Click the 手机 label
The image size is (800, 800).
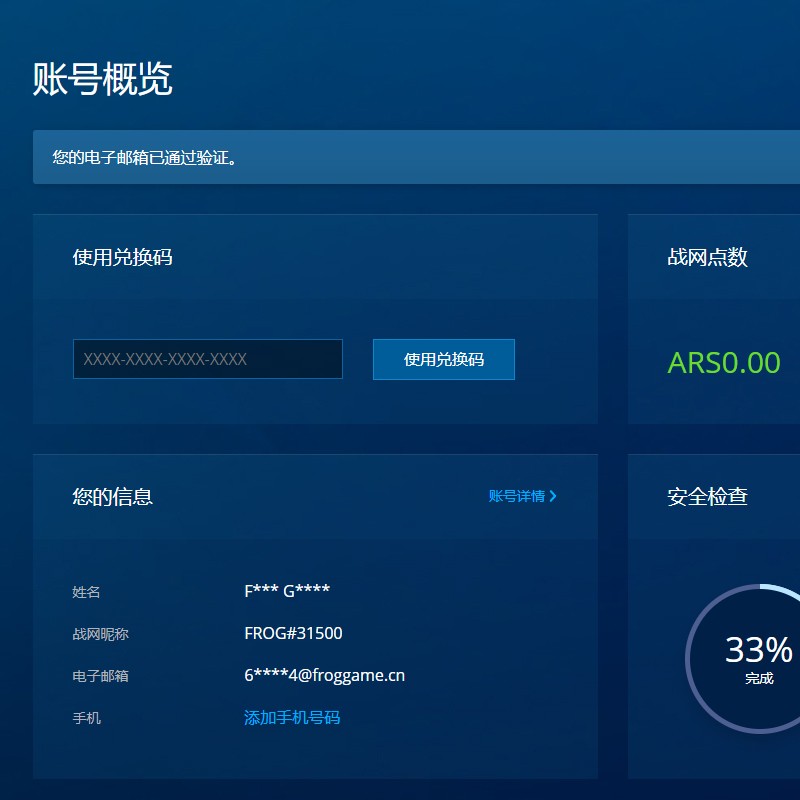87,718
